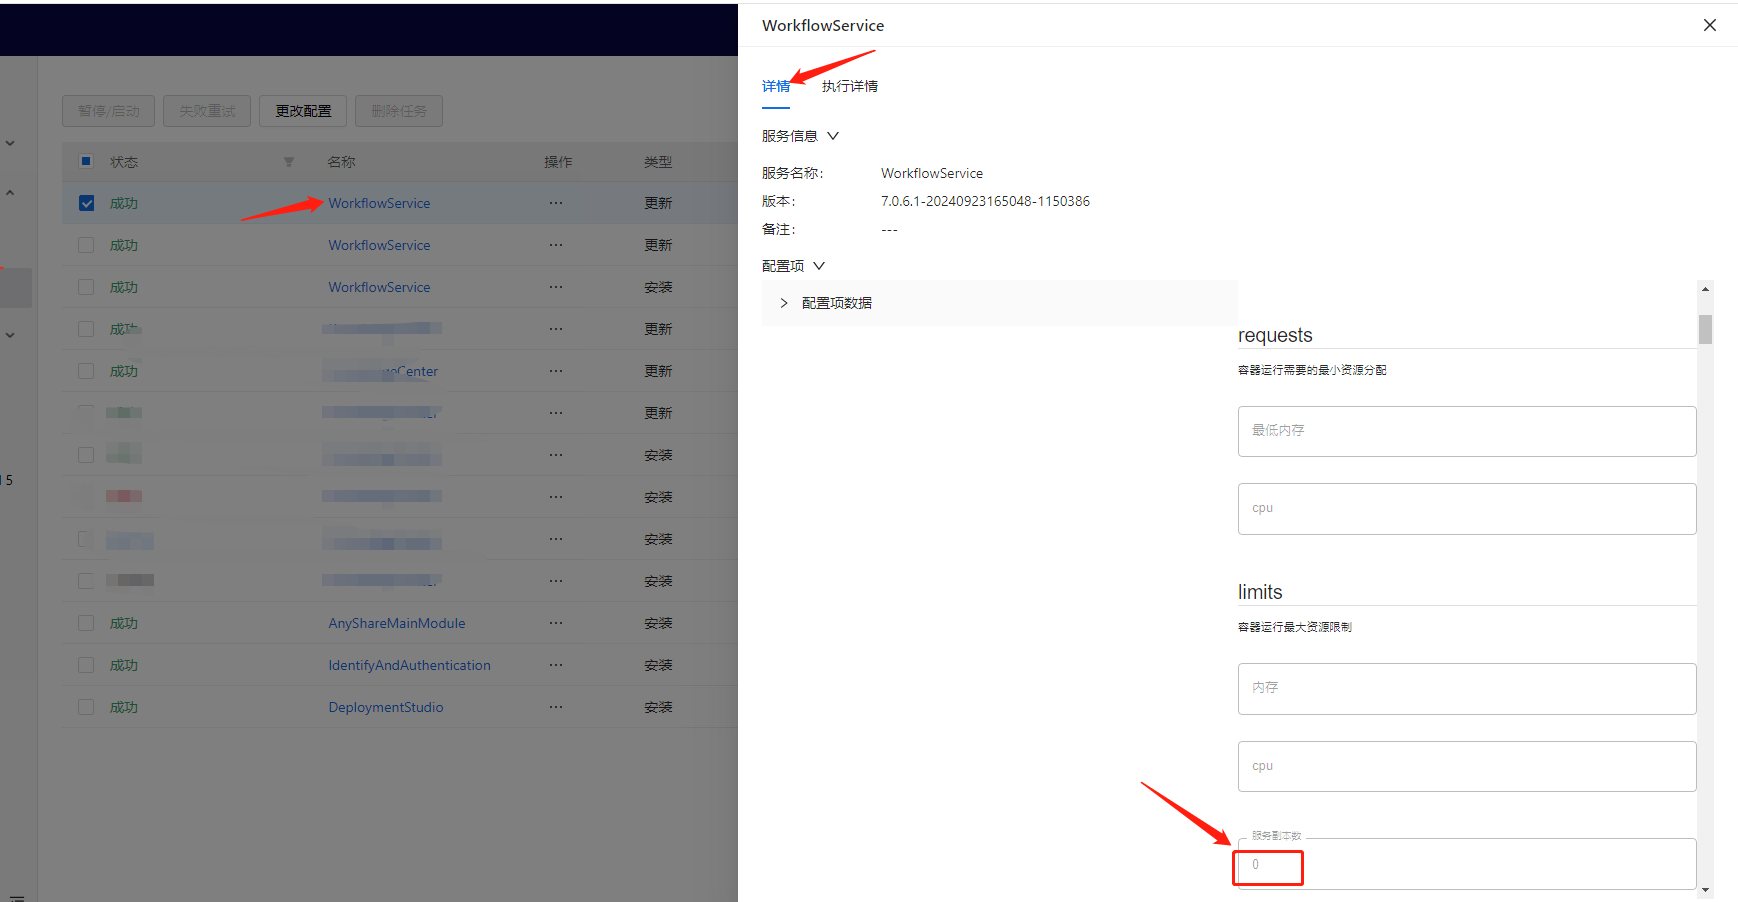The image size is (1738, 902).
Task: Close the WorkflowService details panel
Action: (x=1709, y=25)
